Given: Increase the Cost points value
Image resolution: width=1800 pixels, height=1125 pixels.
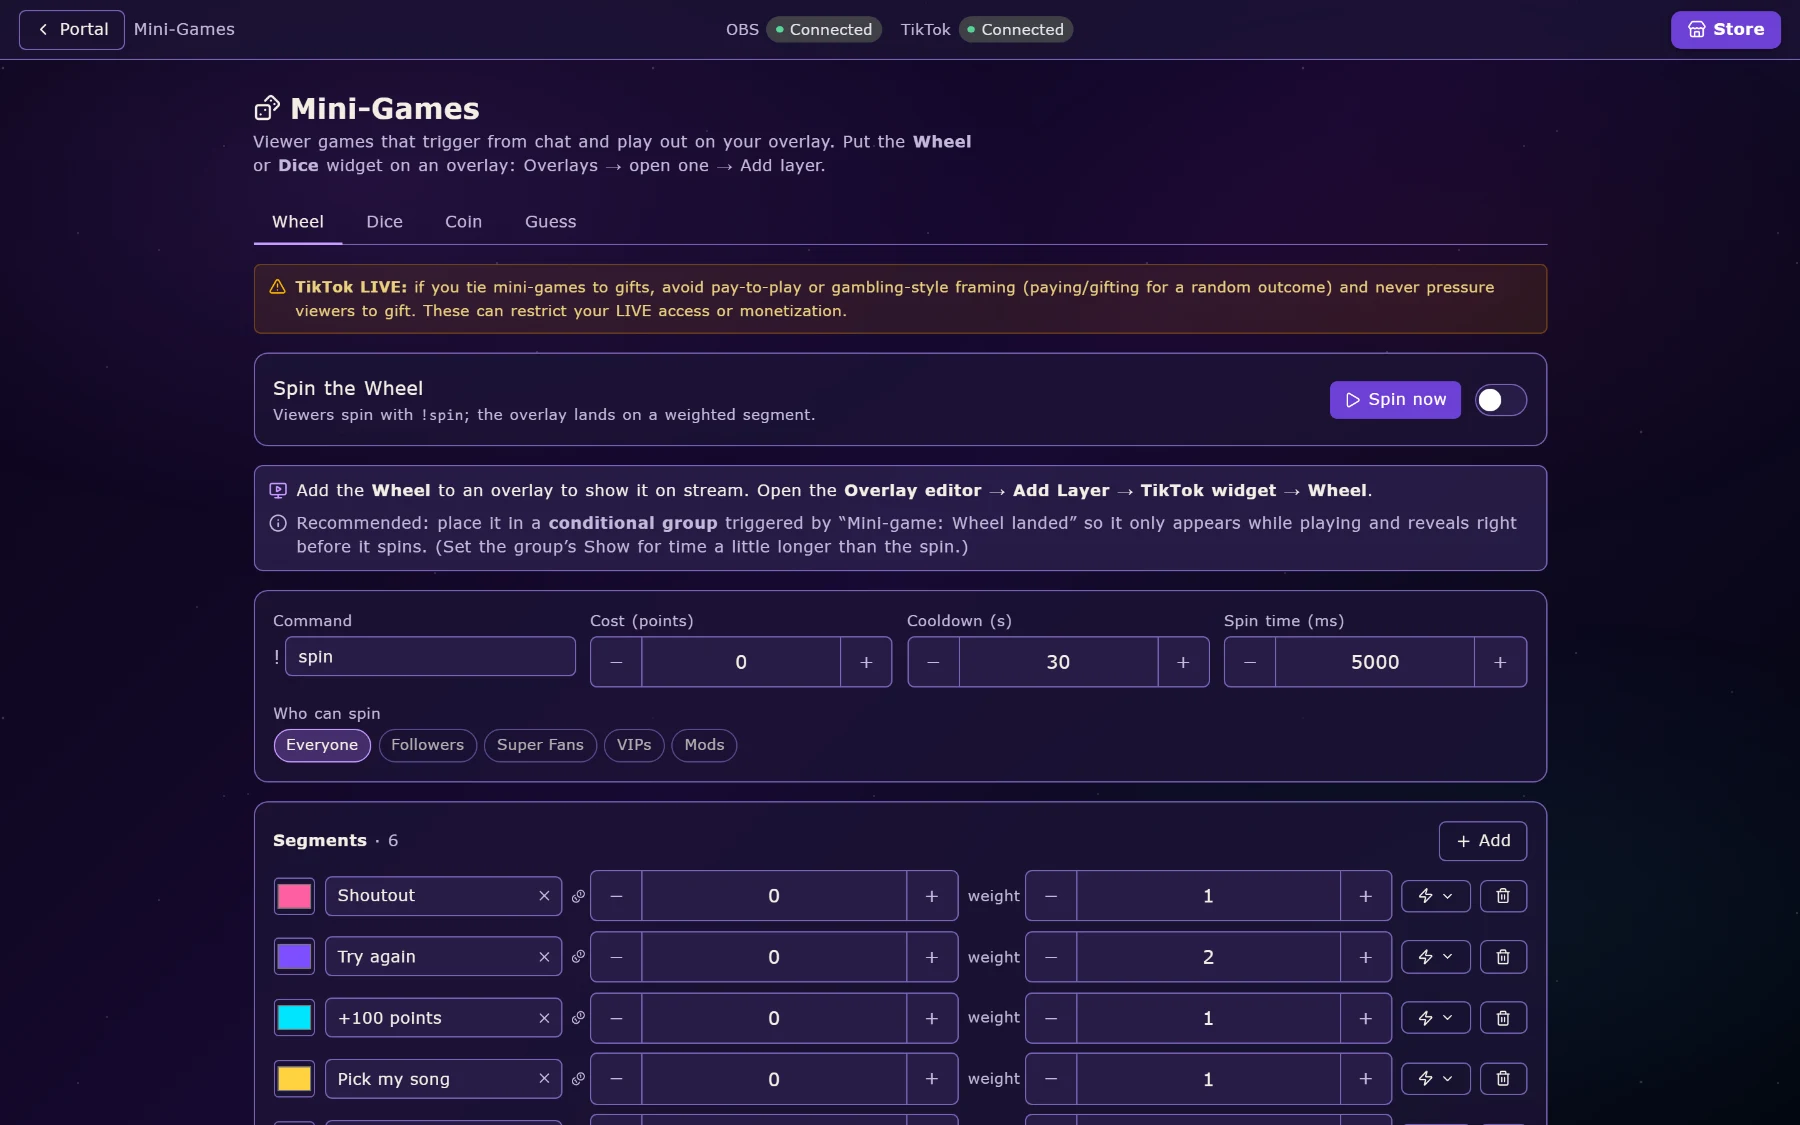Looking at the screenshot, I should [866, 662].
